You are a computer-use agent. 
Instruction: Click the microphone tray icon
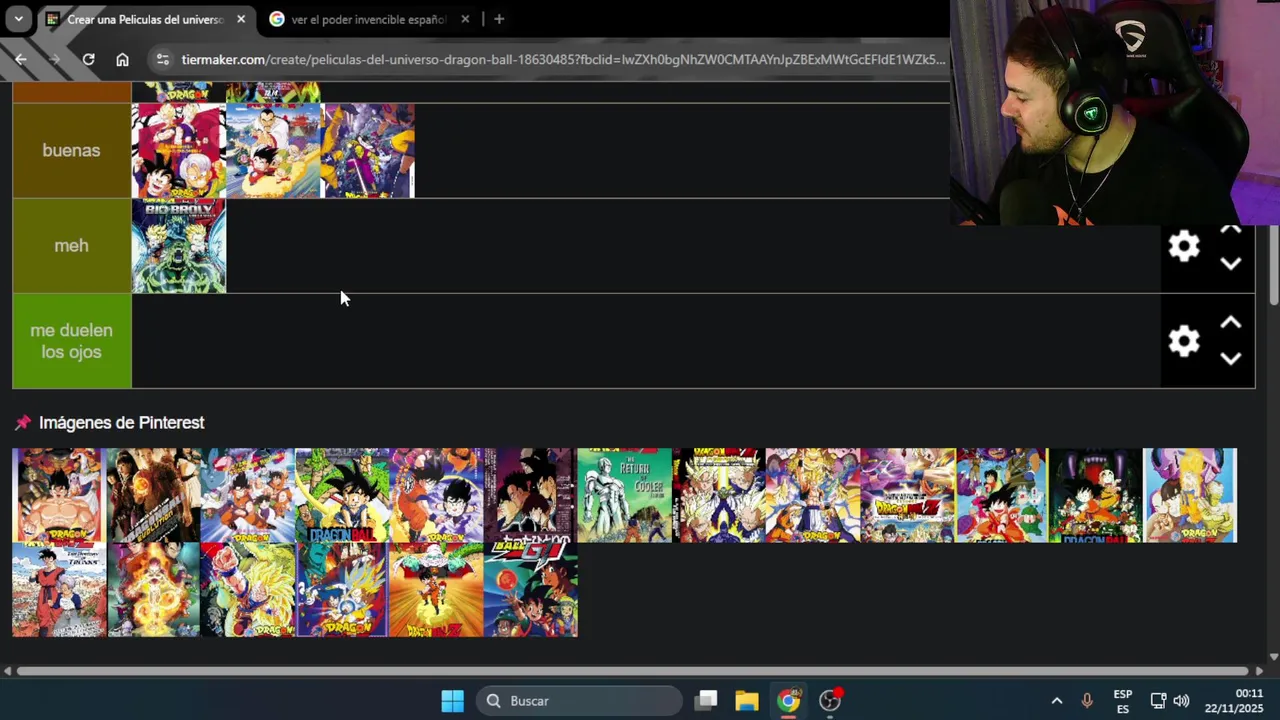click(1087, 701)
